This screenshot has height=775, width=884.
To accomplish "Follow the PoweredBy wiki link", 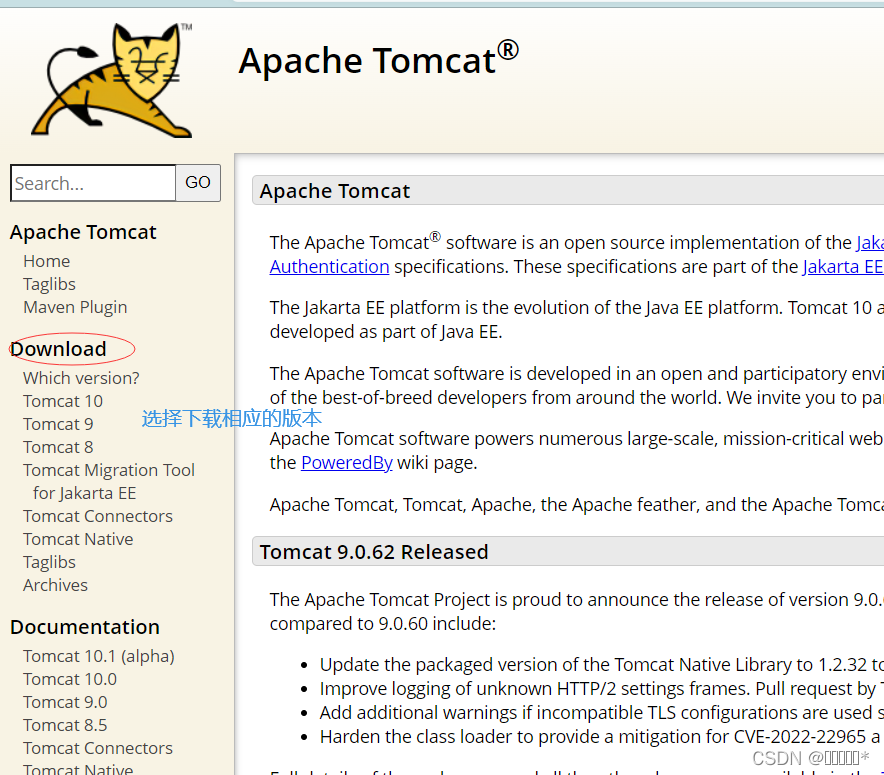I will pyautogui.click(x=347, y=463).
